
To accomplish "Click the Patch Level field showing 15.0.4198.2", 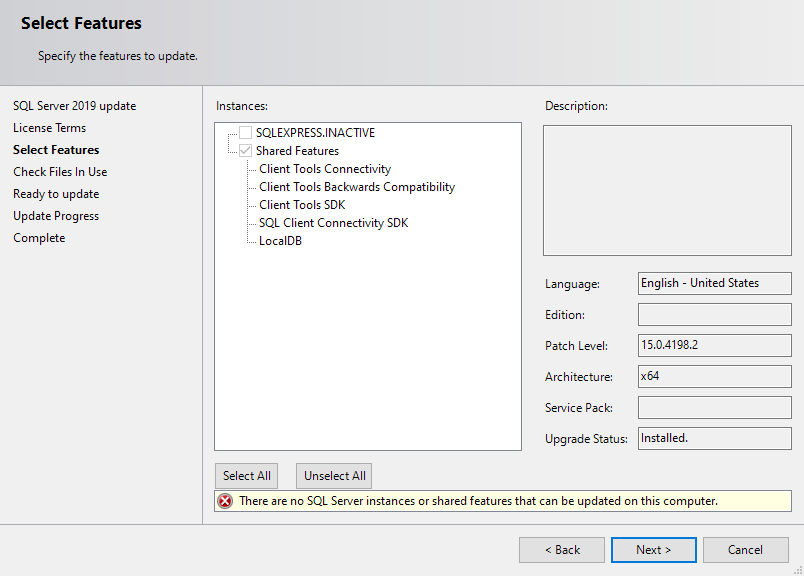I will 714,345.
